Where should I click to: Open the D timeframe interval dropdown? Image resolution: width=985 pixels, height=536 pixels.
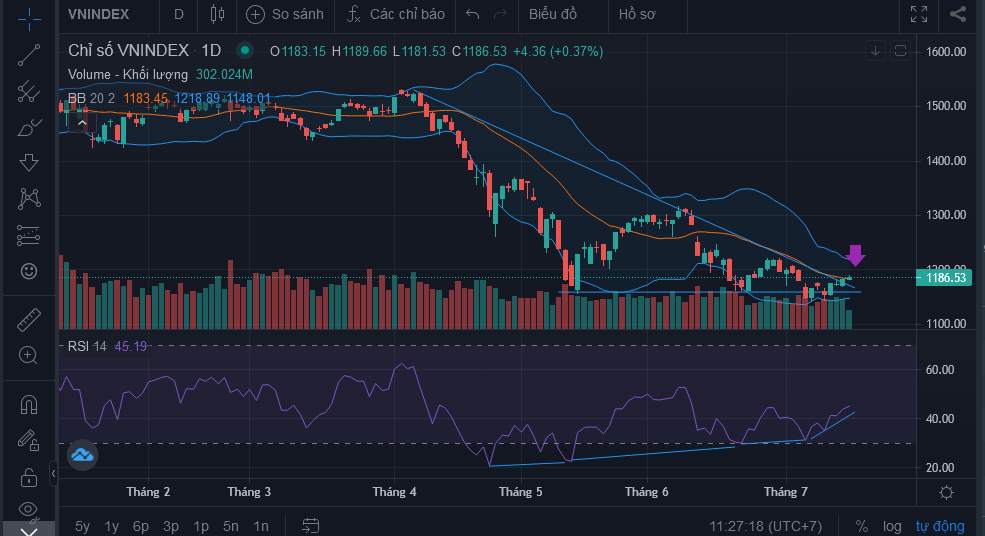pyautogui.click(x=179, y=14)
